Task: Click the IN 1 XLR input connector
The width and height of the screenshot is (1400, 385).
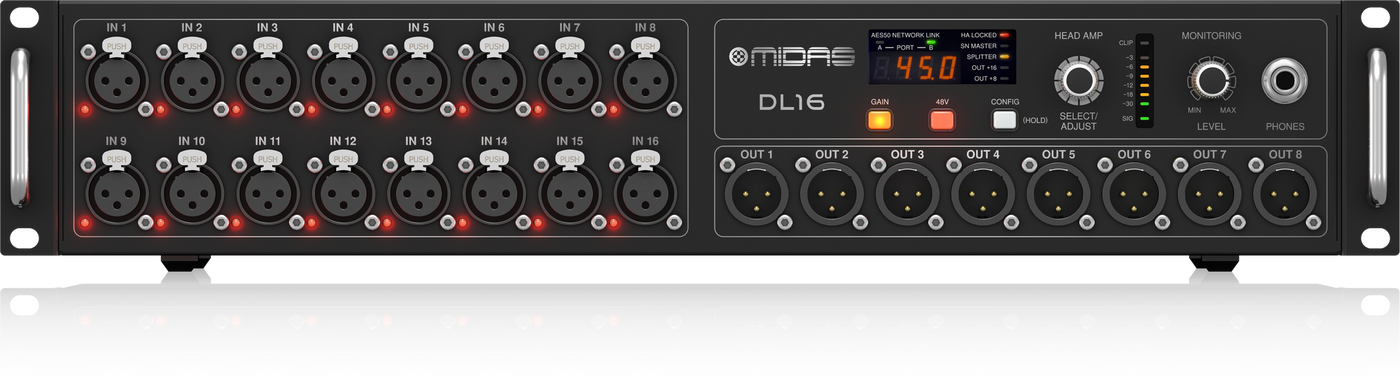Action: pyautogui.click(x=117, y=80)
